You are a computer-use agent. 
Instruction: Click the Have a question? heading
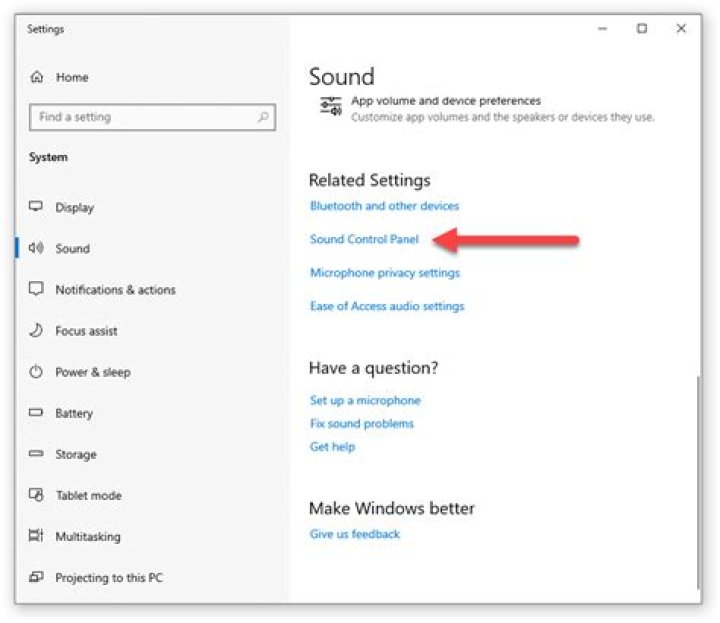coord(373,368)
